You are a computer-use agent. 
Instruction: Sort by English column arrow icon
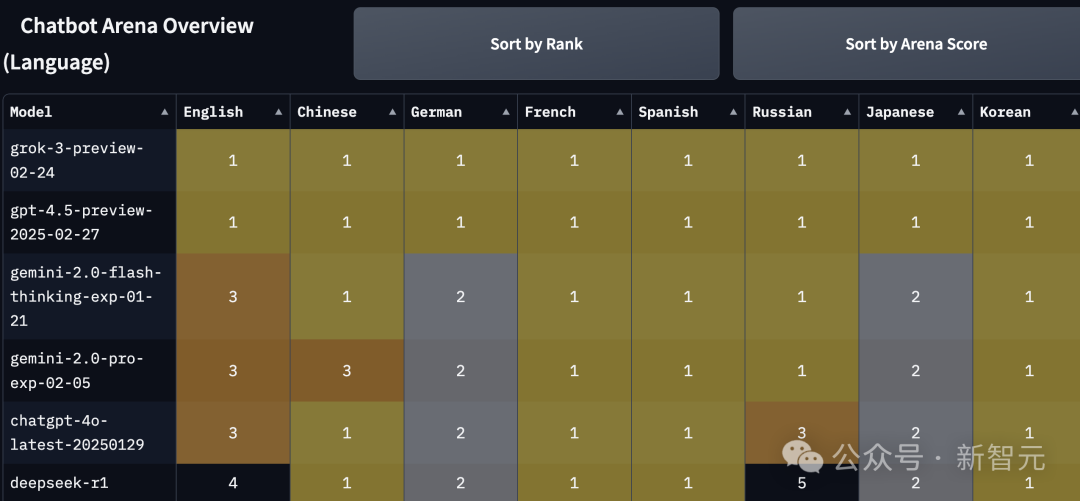click(278, 112)
